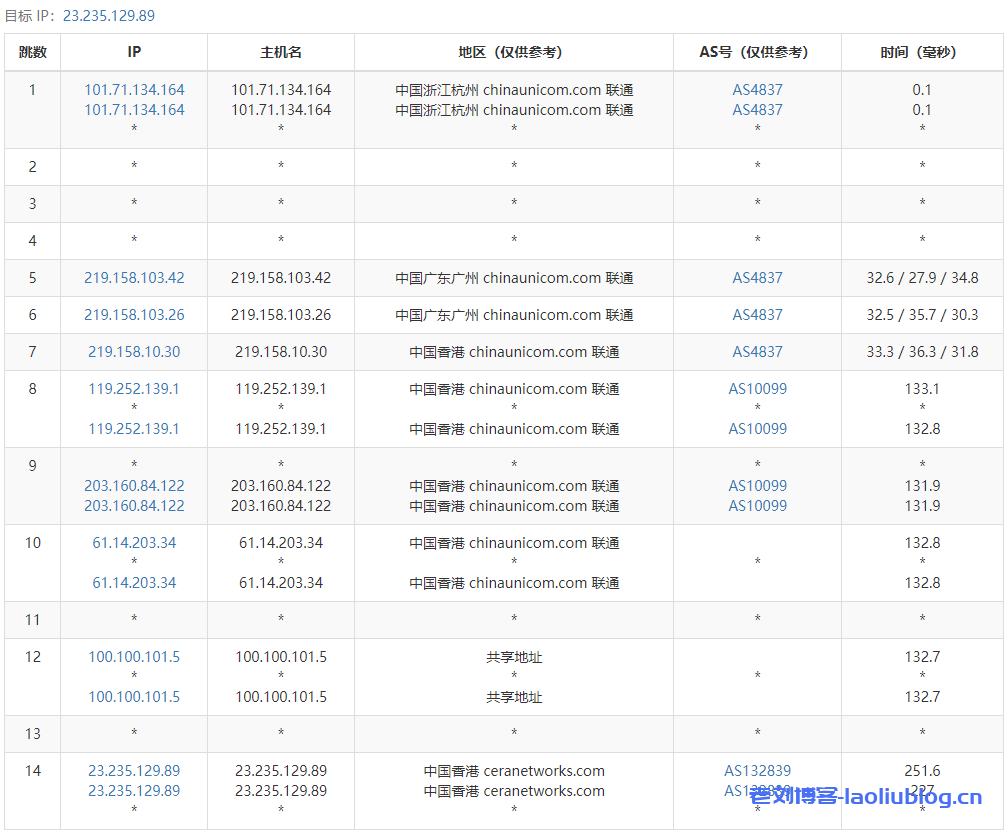Click top AS132839 link in hop 14
1008x834 pixels.
[757, 771]
